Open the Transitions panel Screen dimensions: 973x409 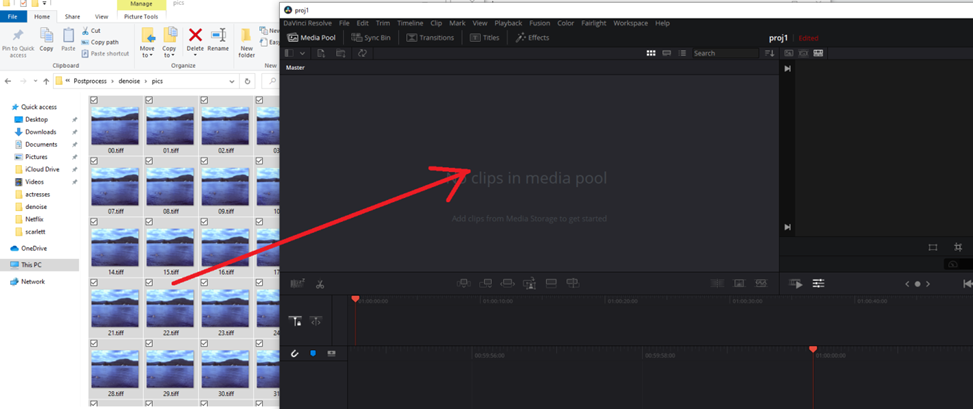click(430, 38)
